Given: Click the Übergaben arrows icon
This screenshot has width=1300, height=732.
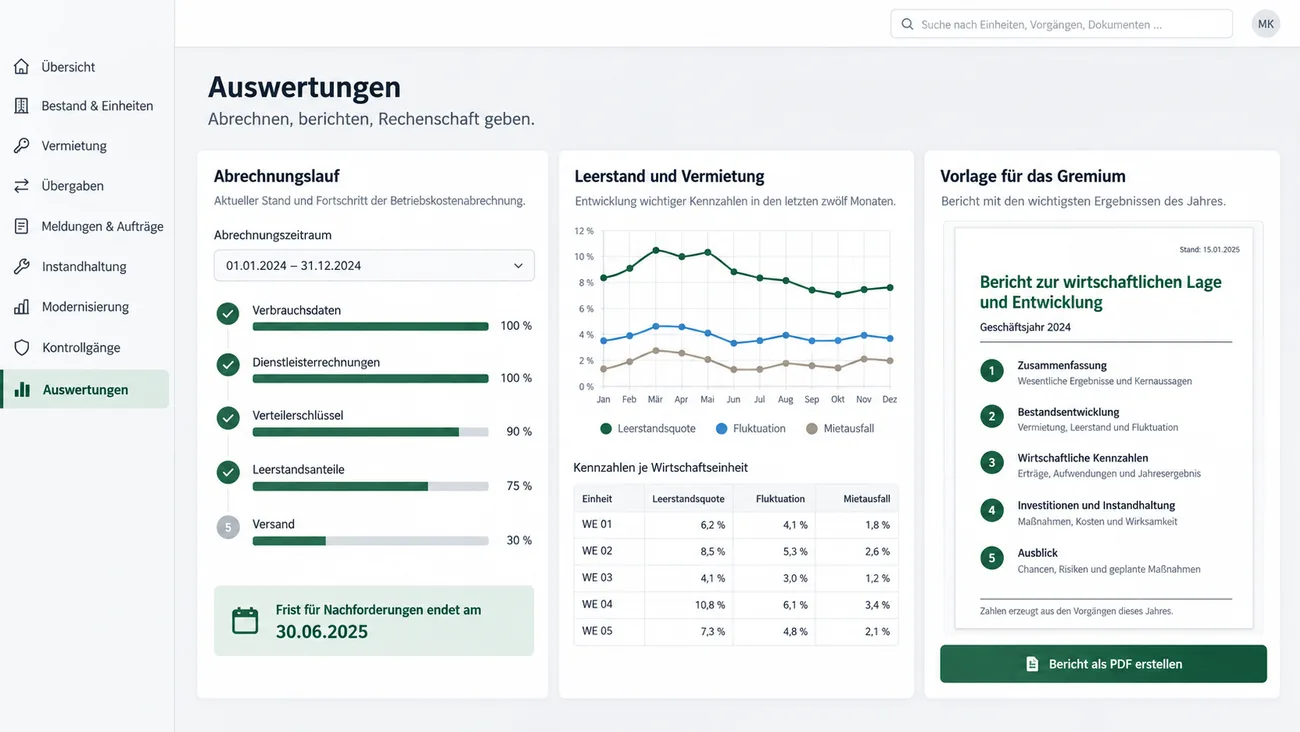Looking at the screenshot, I should pyautogui.click(x=21, y=186).
